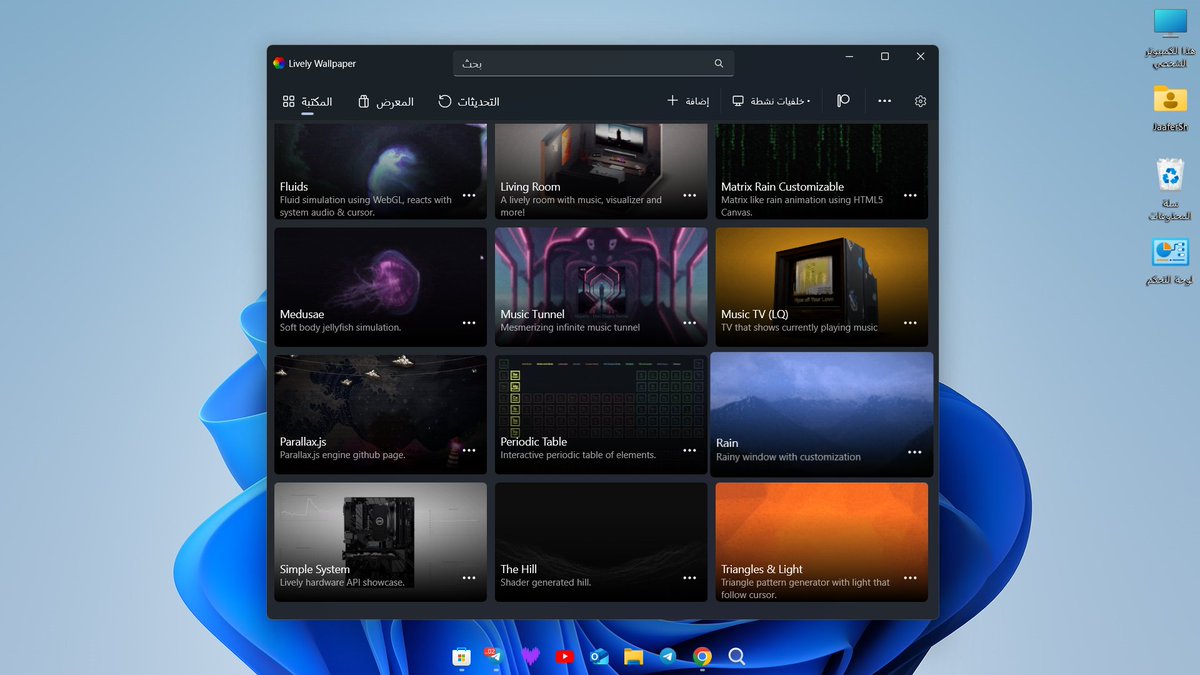Select the Triangles & Light wallpaper
Viewport: 1200px width, 675px height.
pos(821,542)
